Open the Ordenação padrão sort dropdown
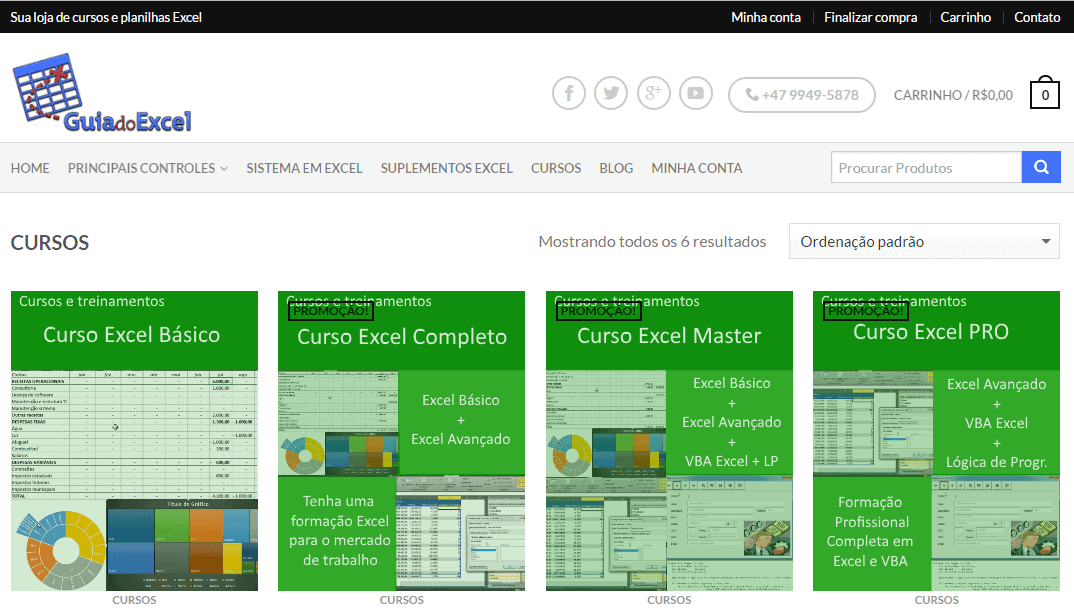Image resolution: width=1074 pixels, height=611 pixels. tap(922, 241)
